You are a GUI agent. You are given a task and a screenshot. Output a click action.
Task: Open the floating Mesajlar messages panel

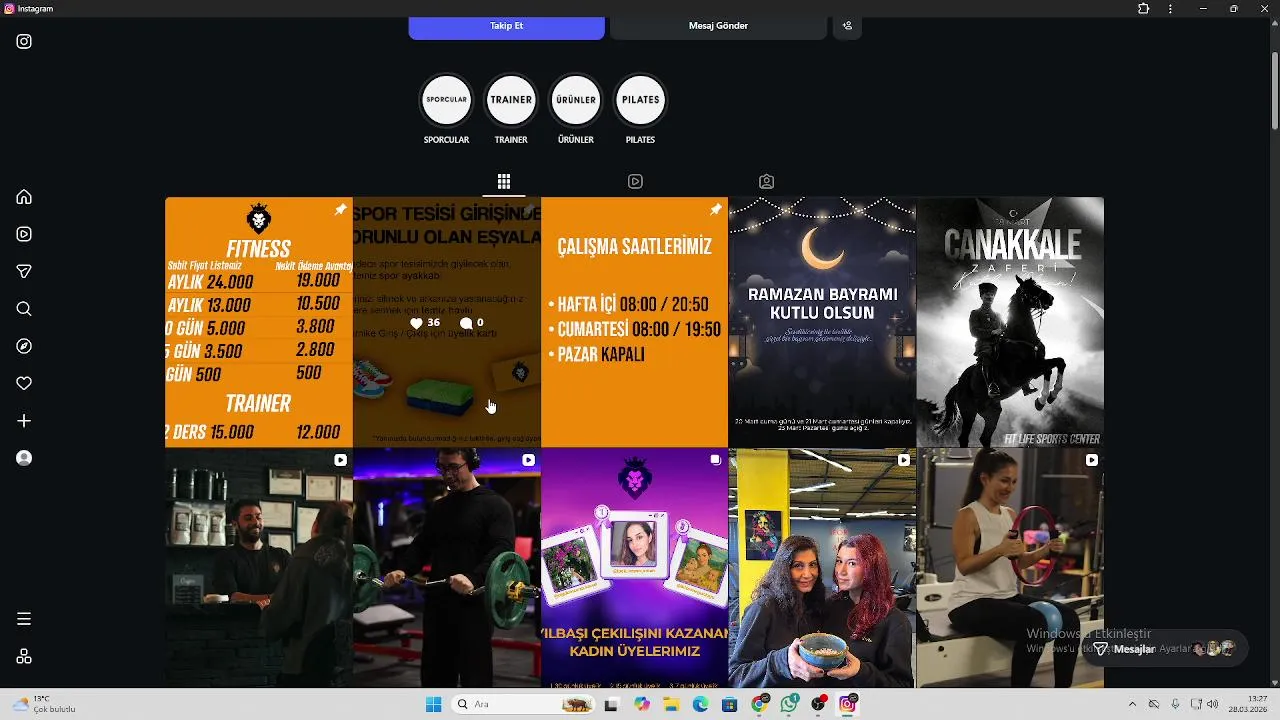coord(1165,649)
